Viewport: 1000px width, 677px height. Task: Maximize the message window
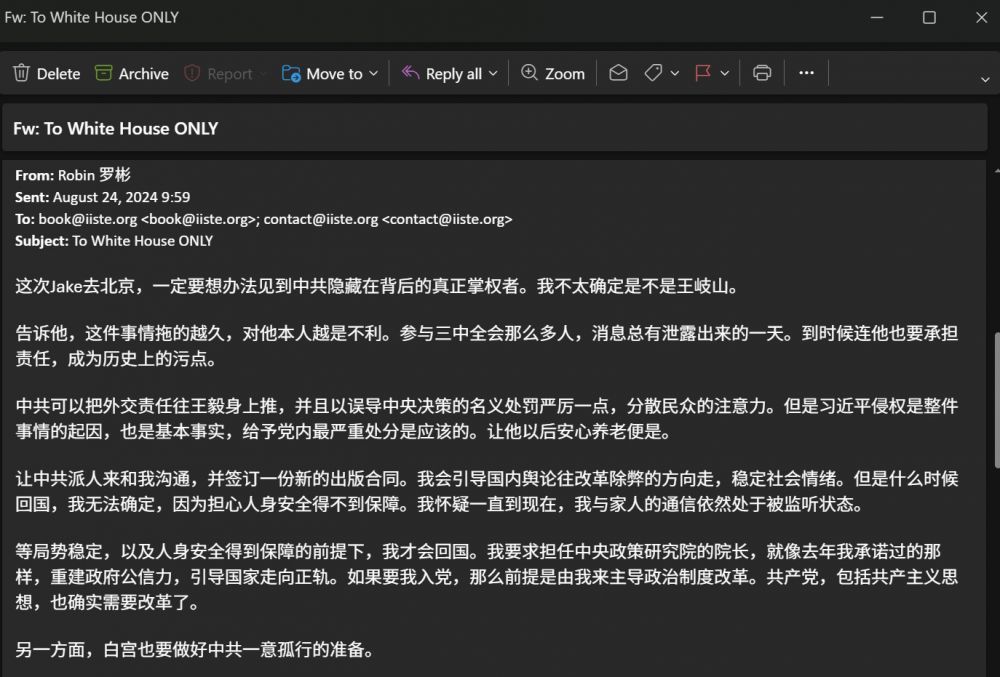pos(929,17)
